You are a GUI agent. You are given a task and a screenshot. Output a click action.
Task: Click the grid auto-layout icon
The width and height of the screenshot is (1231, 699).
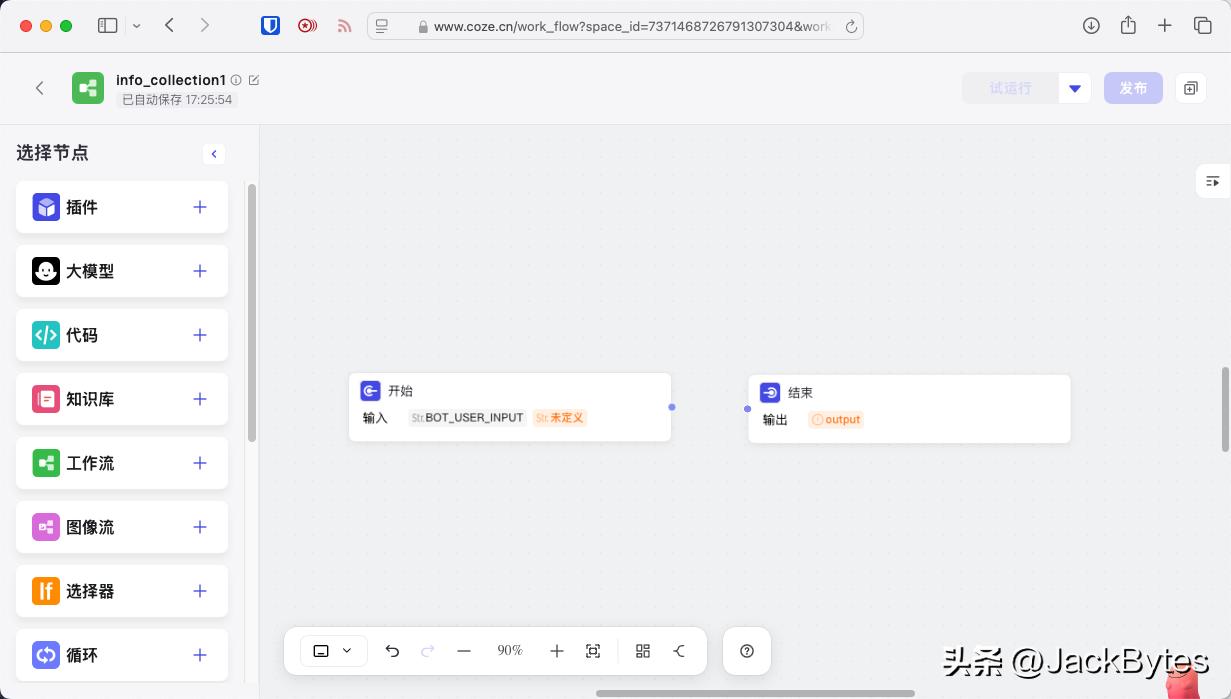coord(643,651)
